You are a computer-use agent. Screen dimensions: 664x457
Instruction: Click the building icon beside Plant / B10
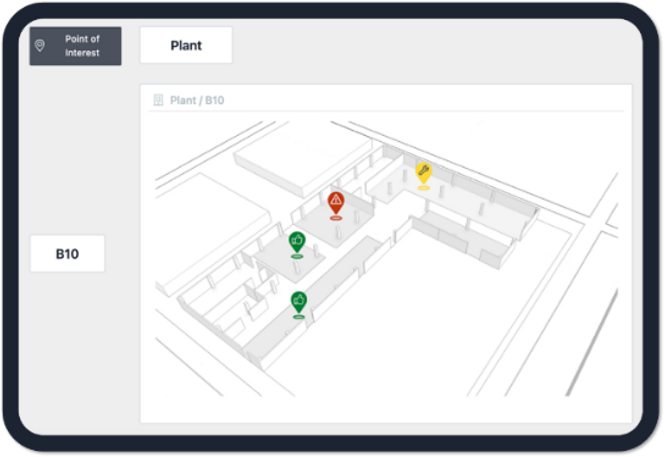tap(158, 100)
